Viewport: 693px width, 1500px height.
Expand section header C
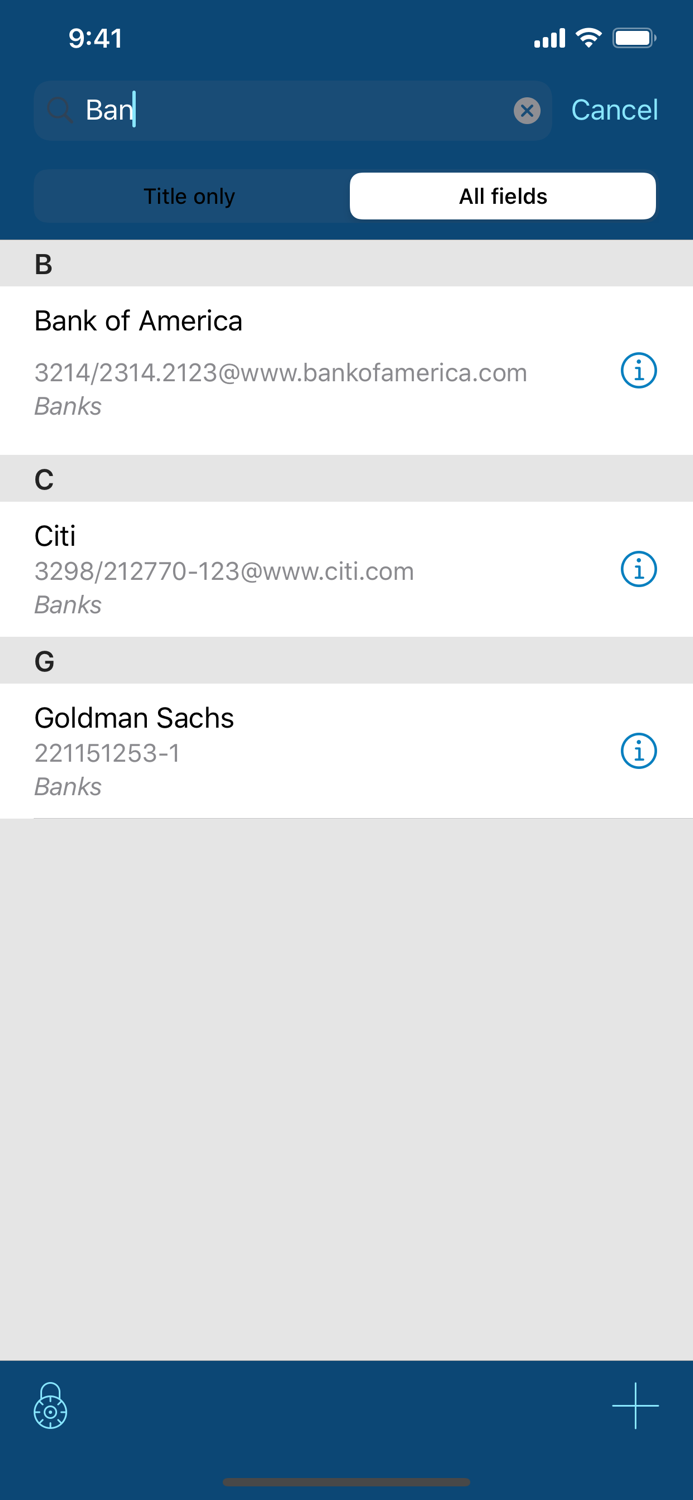tap(44, 479)
